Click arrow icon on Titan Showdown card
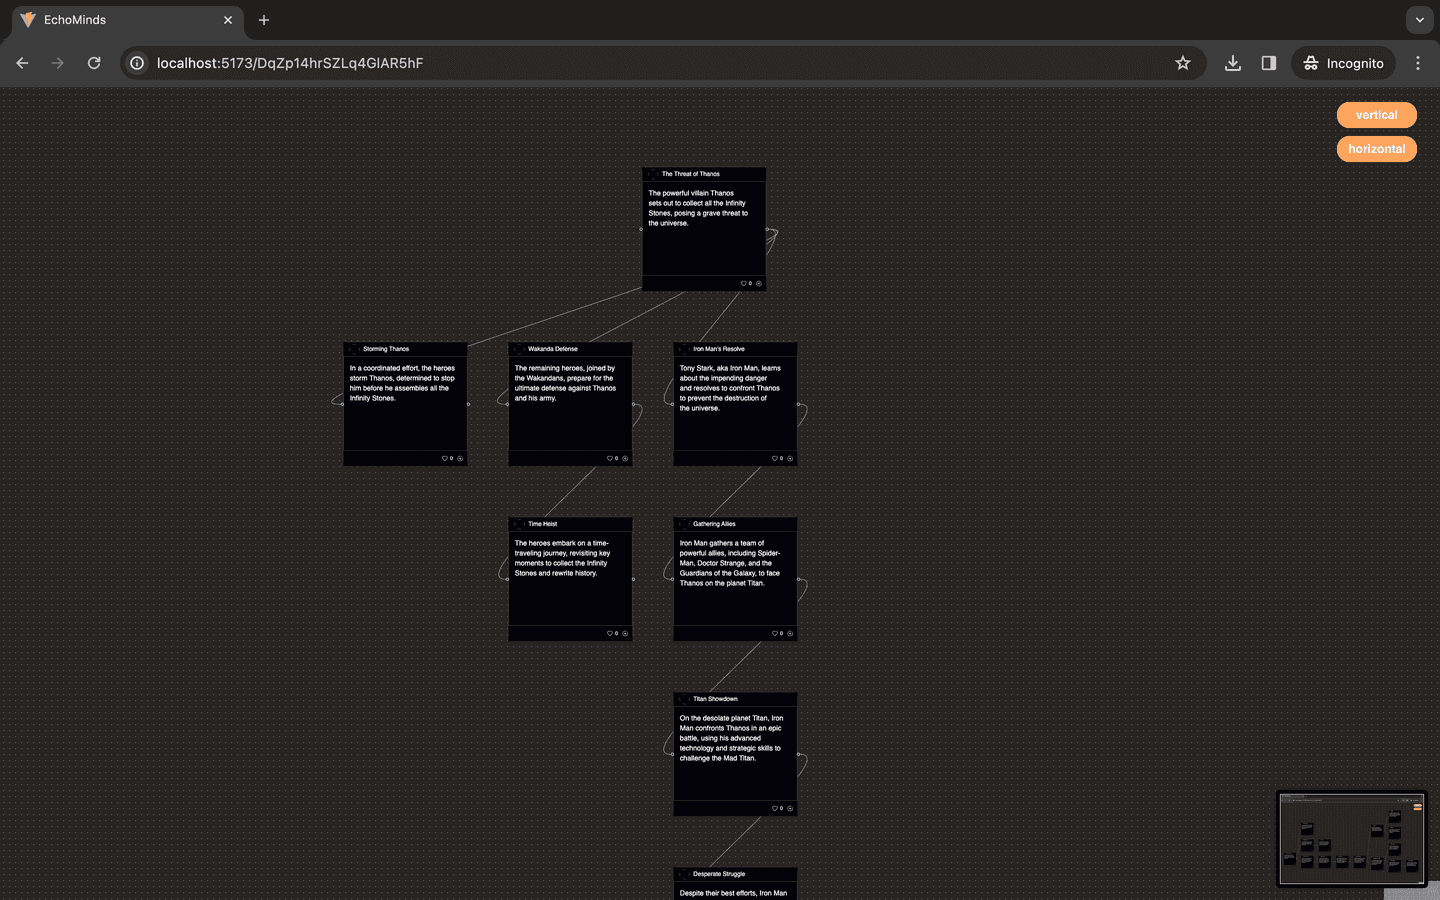Image resolution: width=1440 pixels, height=900 pixels. [x=790, y=809]
